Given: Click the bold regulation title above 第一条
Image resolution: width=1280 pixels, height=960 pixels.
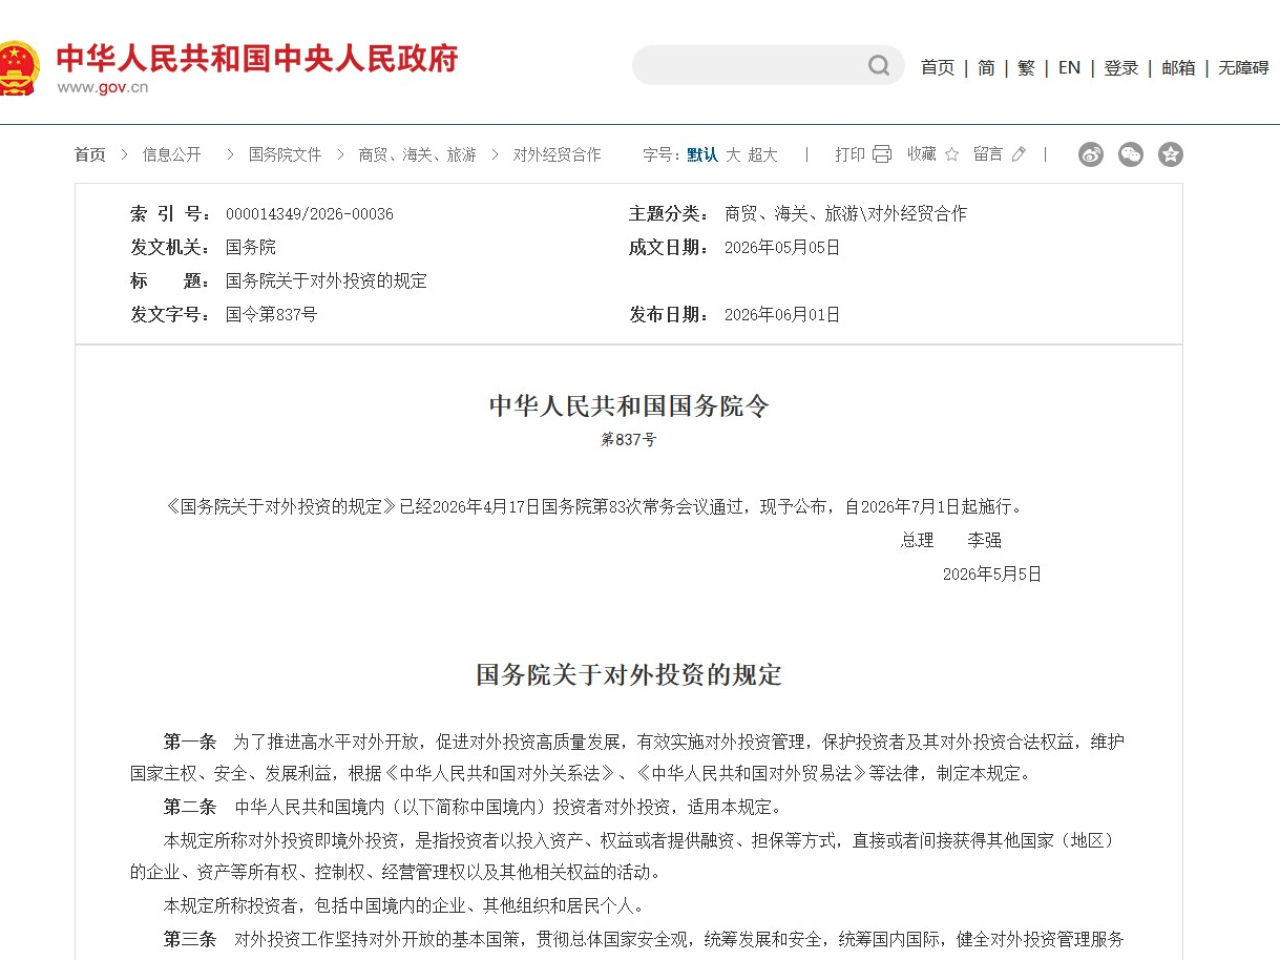Looking at the screenshot, I should pyautogui.click(x=629, y=675).
